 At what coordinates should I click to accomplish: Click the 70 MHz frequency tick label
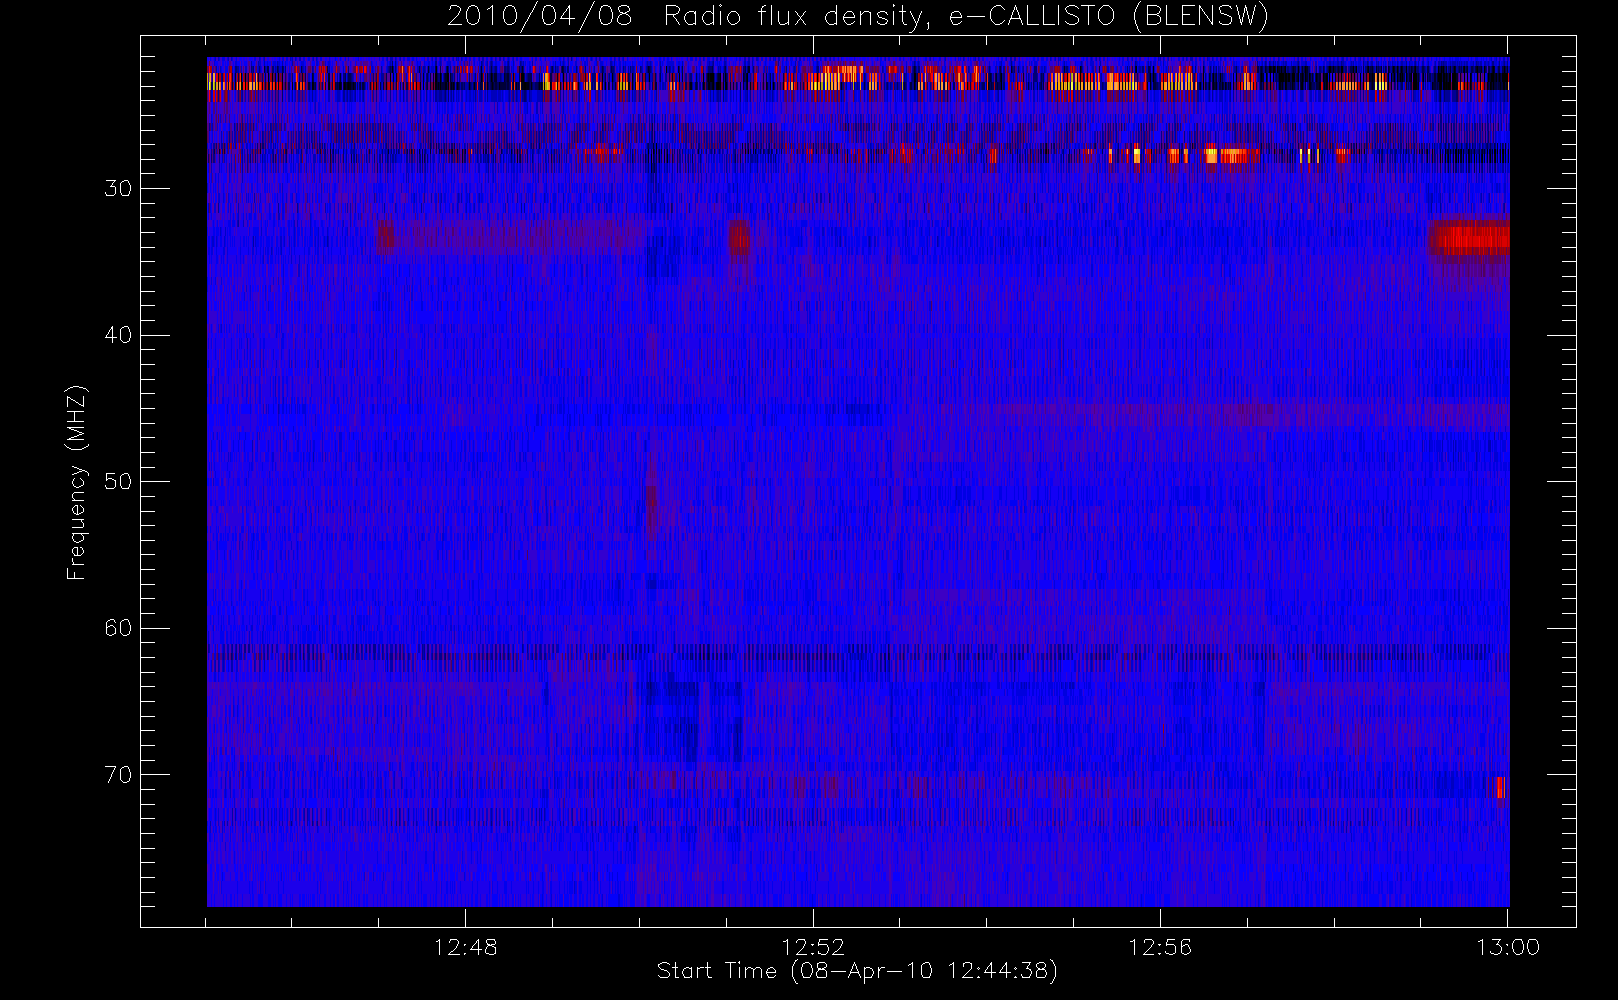pyautogui.click(x=118, y=775)
